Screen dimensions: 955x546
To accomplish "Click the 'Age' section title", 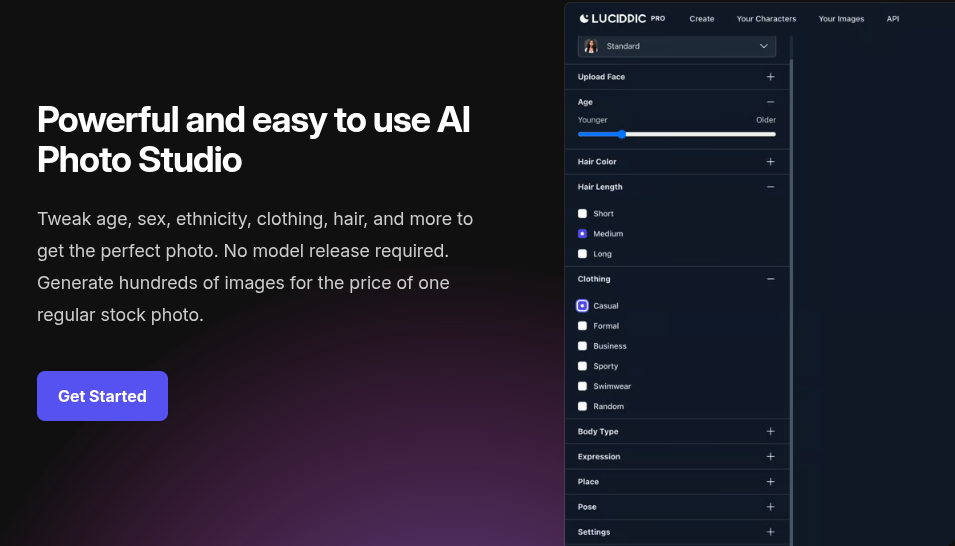I will click(585, 102).
